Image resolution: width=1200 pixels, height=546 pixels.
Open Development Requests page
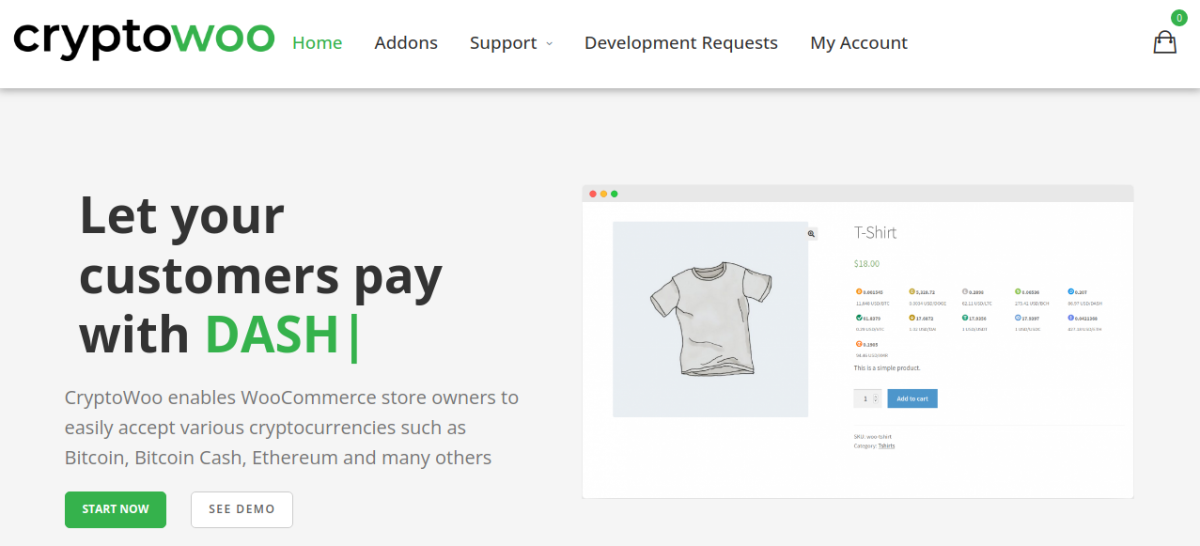tap(681, 43)
